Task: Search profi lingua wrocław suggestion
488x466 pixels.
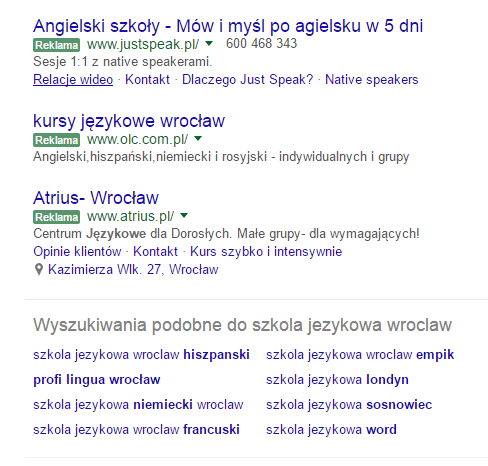Action: 97,380
